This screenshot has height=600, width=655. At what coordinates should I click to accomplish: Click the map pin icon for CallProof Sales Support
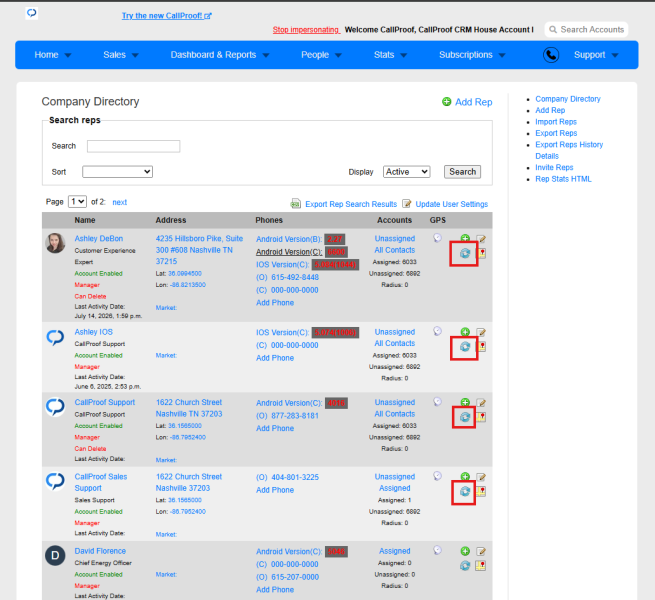tap(481, 491)
